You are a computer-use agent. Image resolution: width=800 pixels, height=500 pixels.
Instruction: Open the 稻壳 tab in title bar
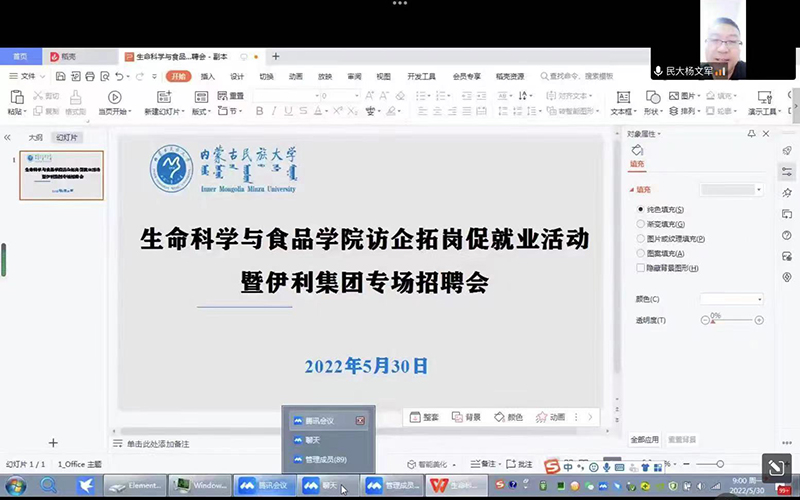68,57
